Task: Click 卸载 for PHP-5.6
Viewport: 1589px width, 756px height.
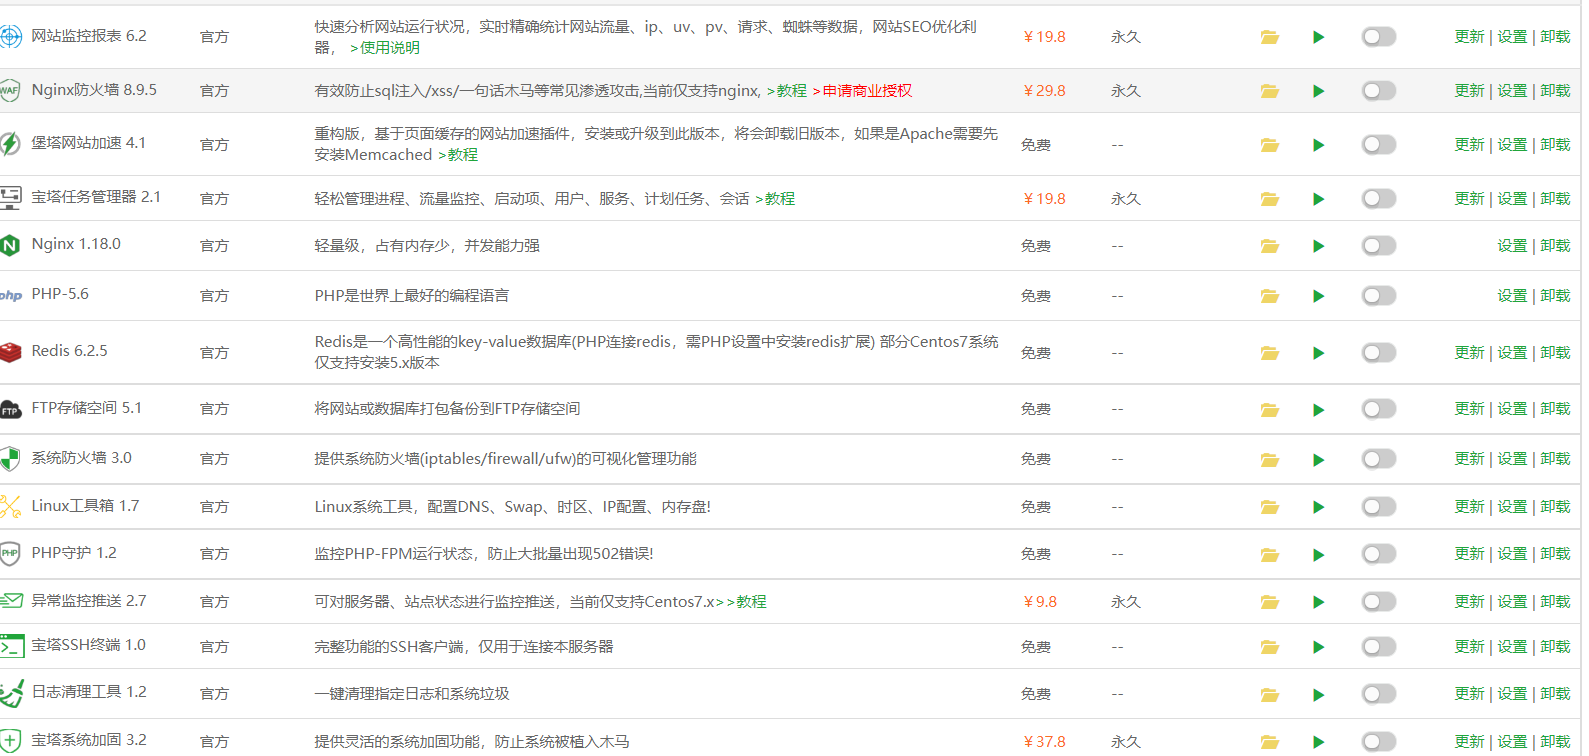Action: tap(1555, 296)
